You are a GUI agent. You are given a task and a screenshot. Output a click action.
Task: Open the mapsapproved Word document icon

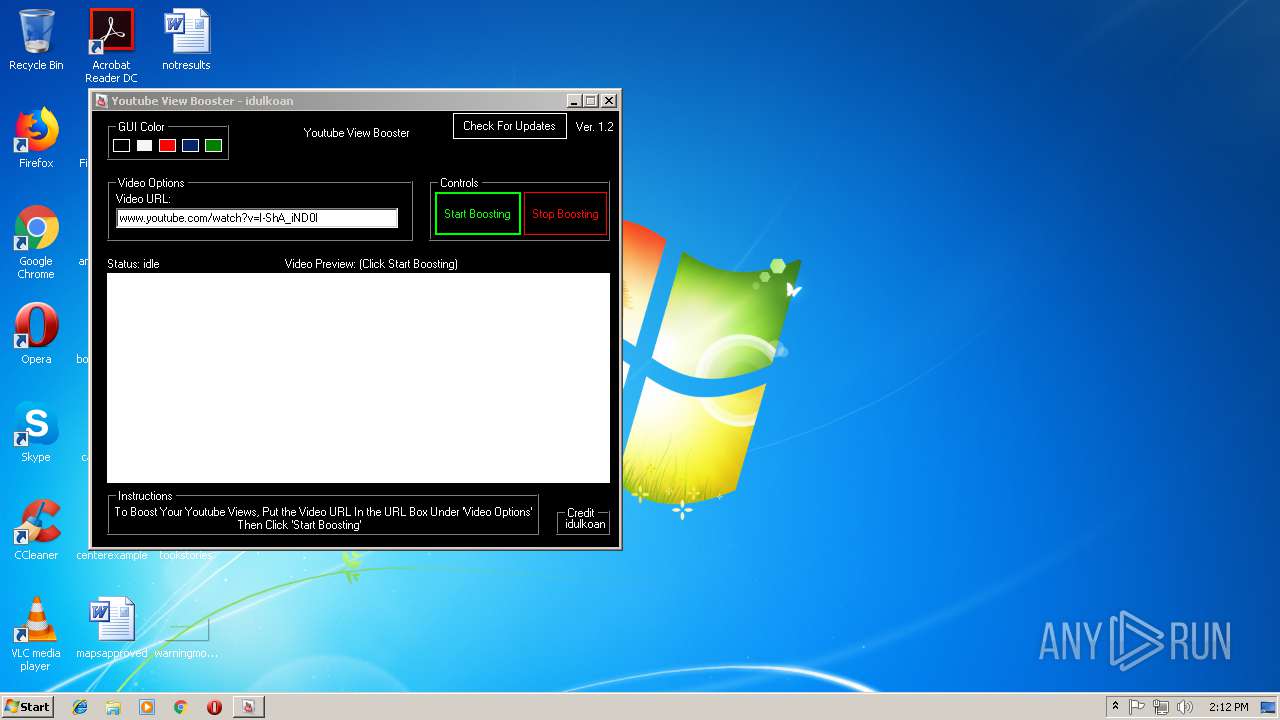[111, 628]
